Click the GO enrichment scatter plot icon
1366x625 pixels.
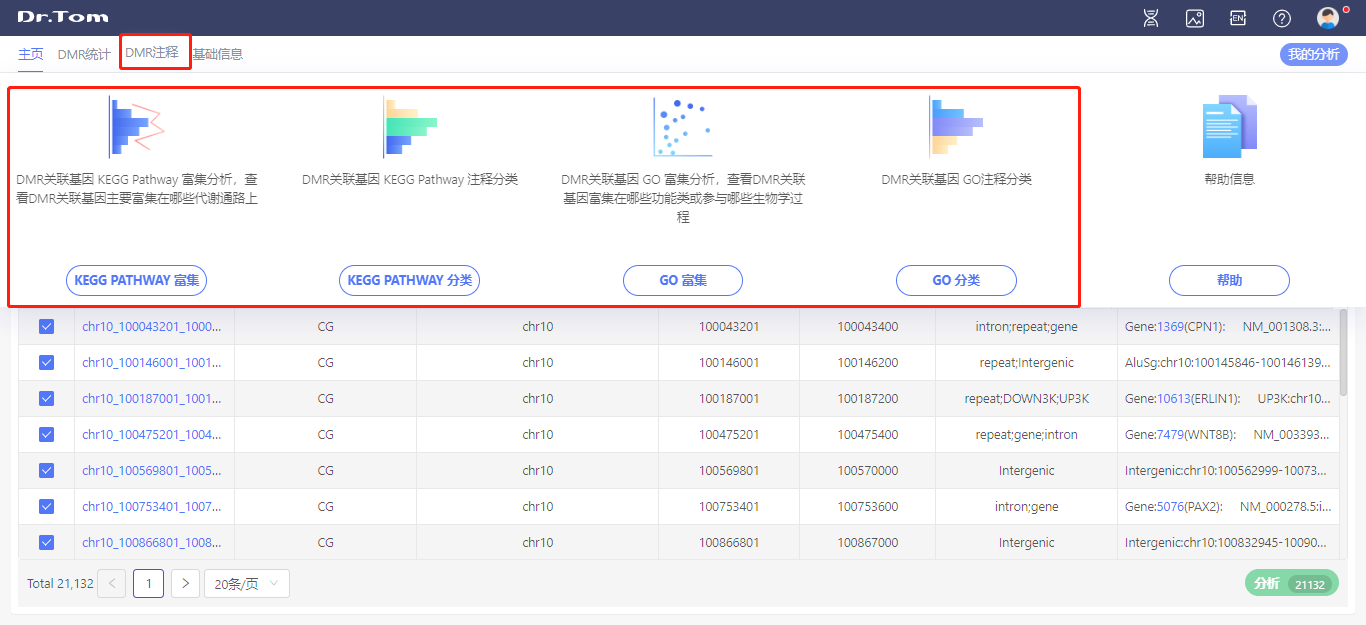(682, 127)
